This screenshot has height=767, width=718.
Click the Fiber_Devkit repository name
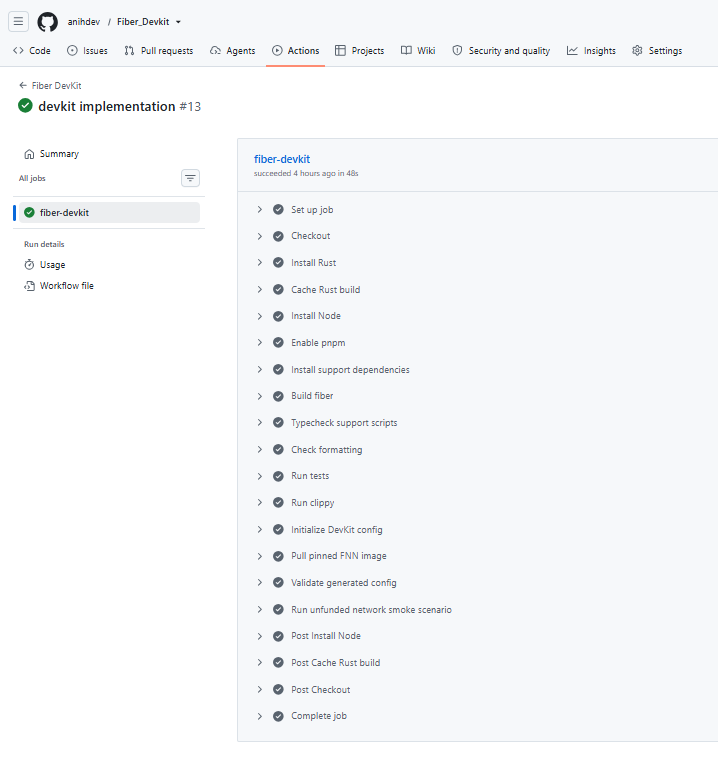pyautogui.click(x=143, y=22)
